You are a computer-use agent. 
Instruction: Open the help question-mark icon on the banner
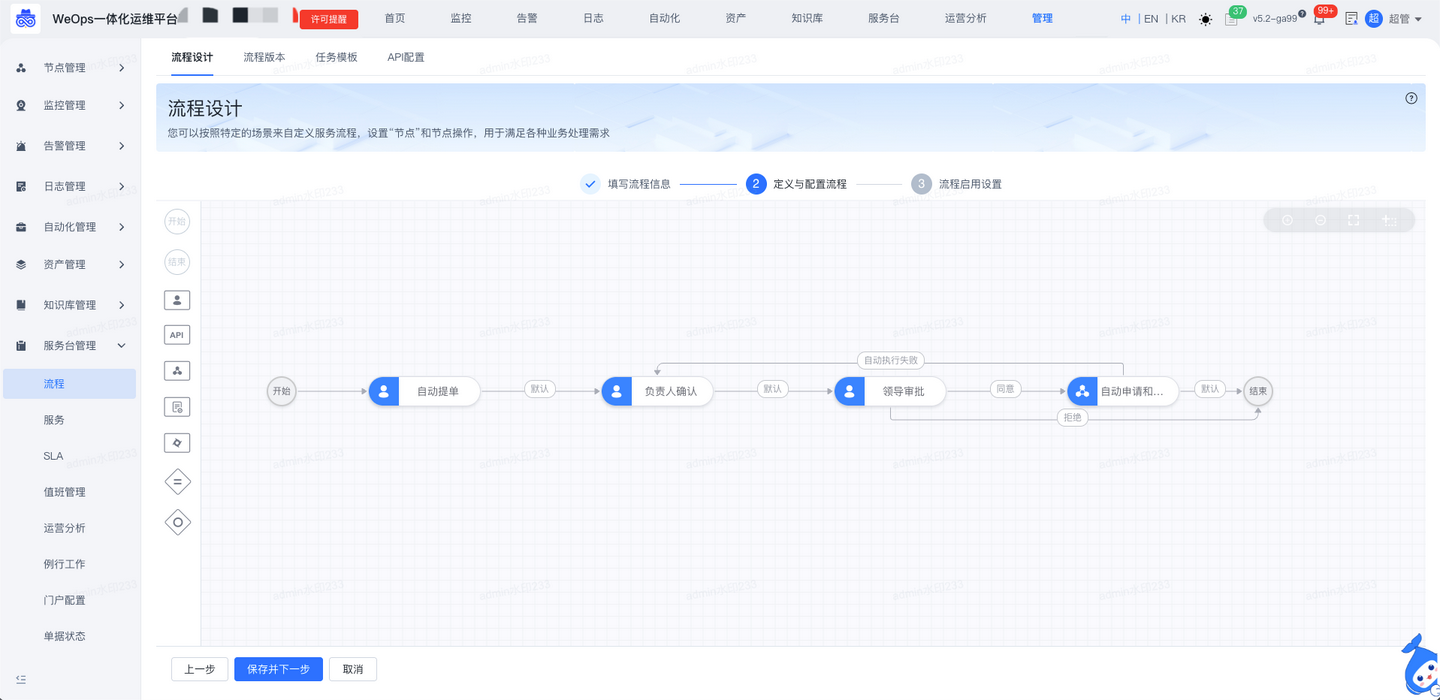pyautogui.click(x=1411, y=98)
